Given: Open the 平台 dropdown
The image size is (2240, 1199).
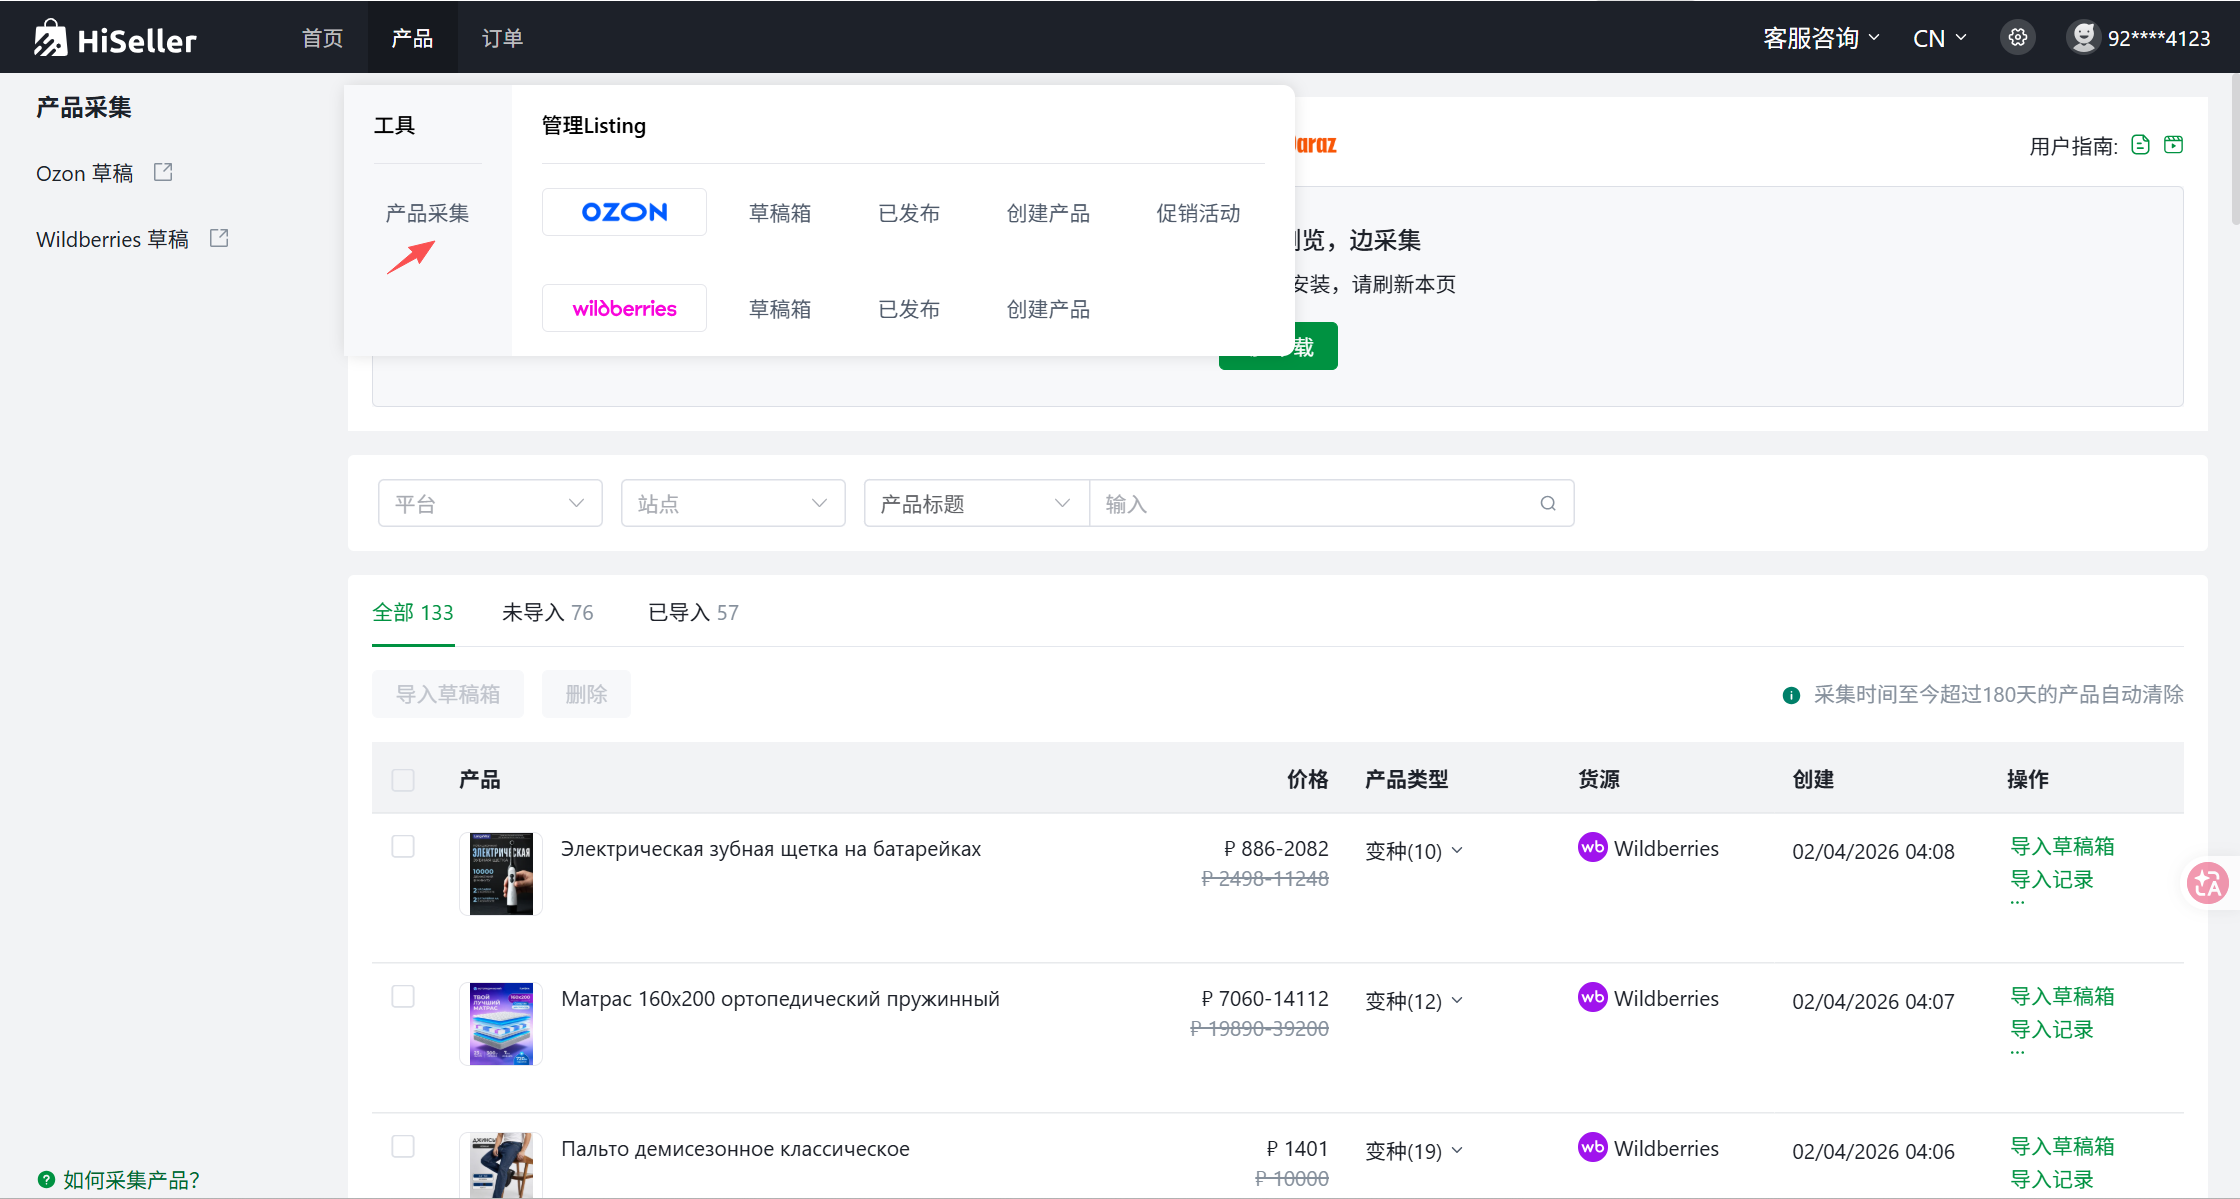Looking at the screenshot, I should [x=490, y=503].
